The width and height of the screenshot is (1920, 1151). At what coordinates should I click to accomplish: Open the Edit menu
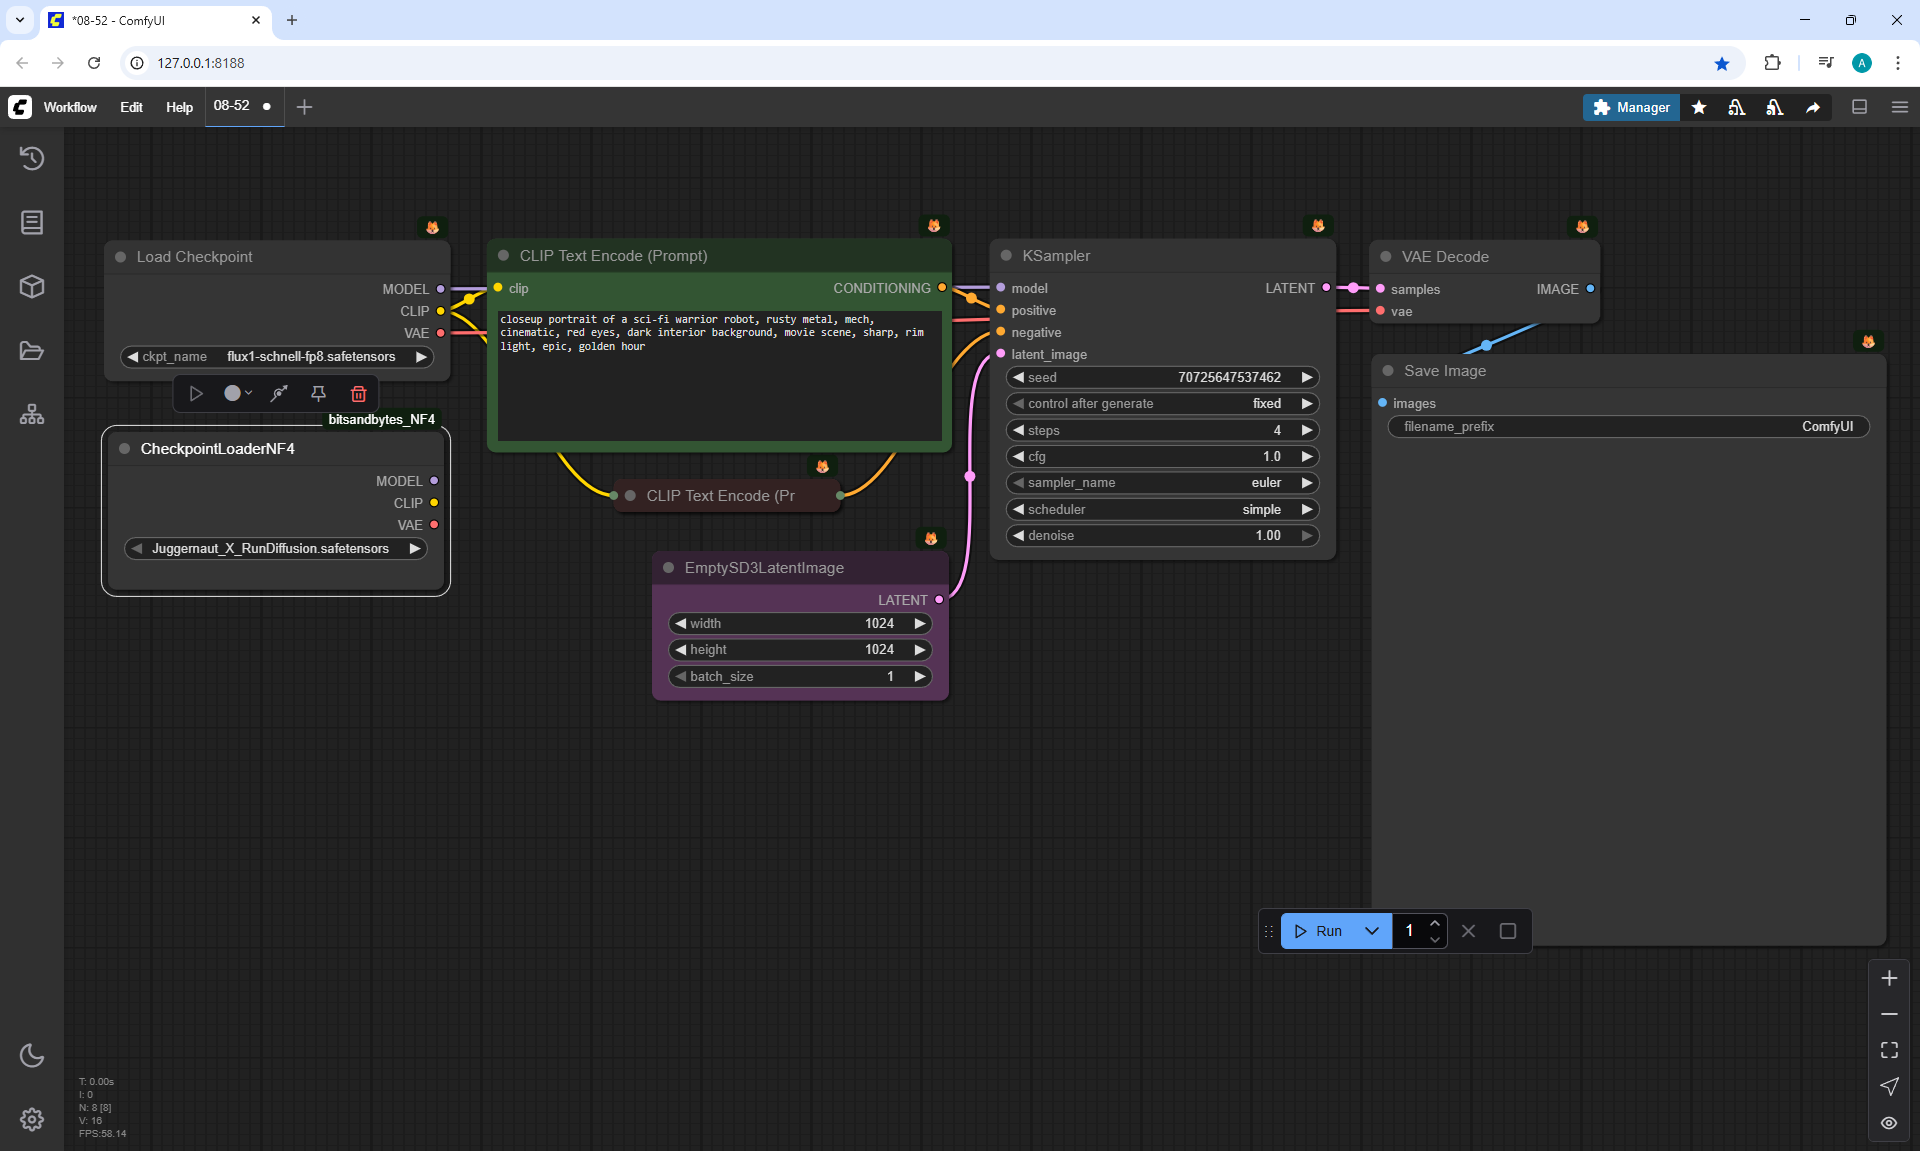131,107
